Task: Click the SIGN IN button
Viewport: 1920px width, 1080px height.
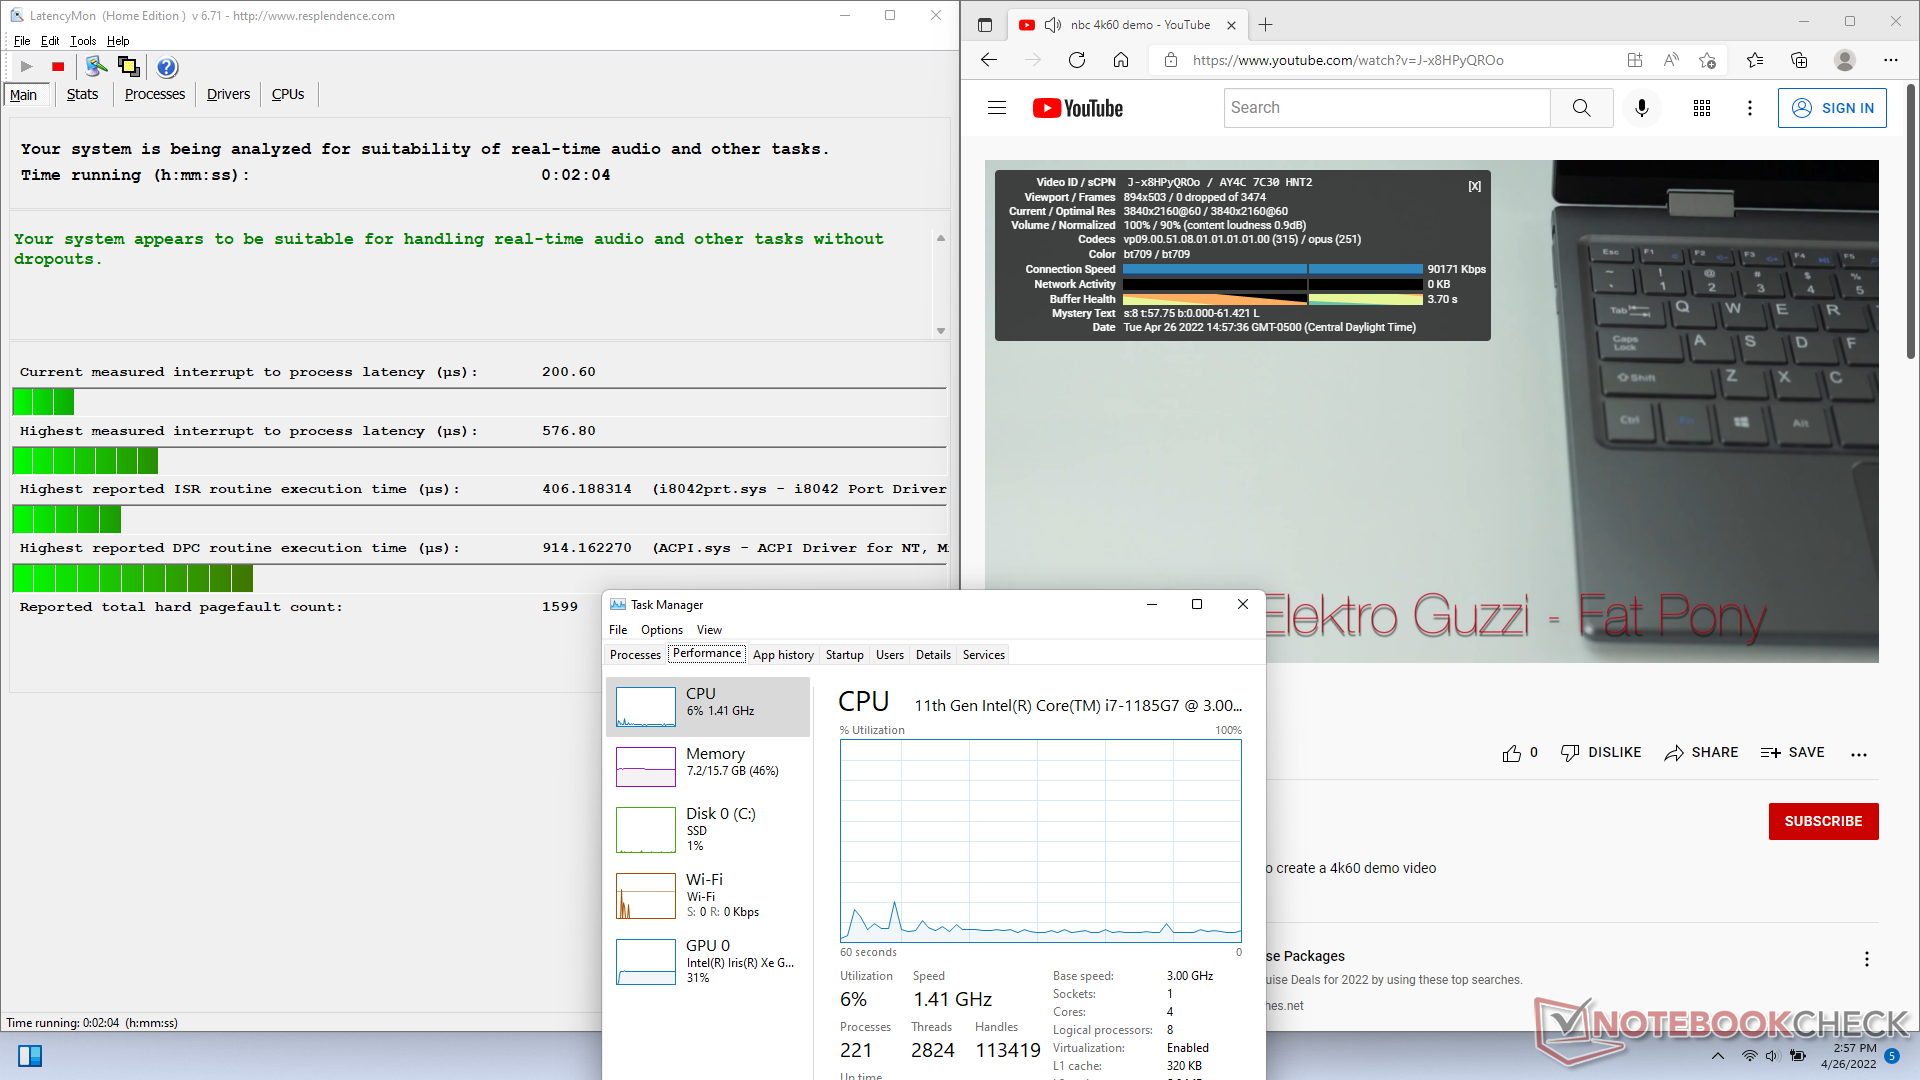Action: point(1832,108)
